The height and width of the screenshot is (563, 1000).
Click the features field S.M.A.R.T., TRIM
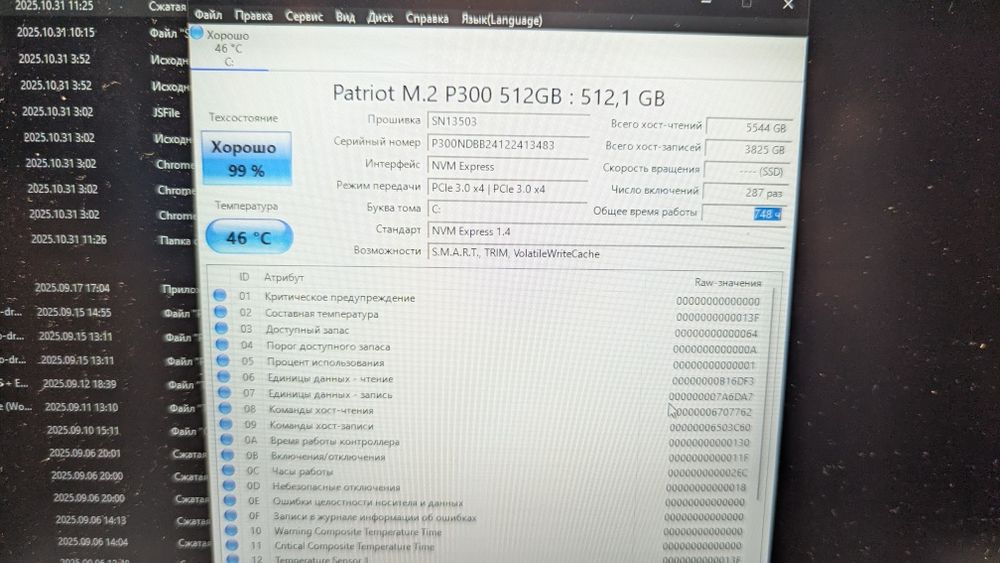(606, 253)
